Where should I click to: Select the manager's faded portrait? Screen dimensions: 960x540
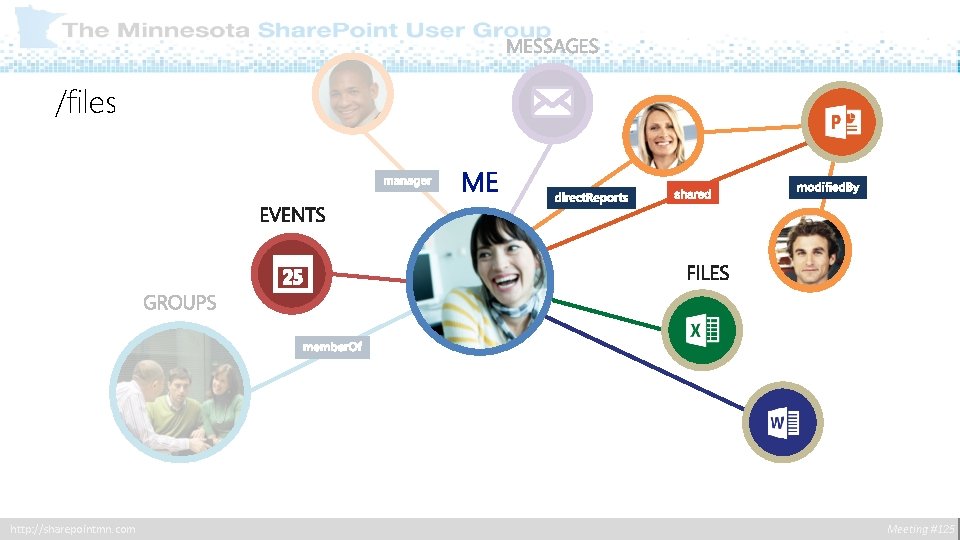click(x=353, y=94)
